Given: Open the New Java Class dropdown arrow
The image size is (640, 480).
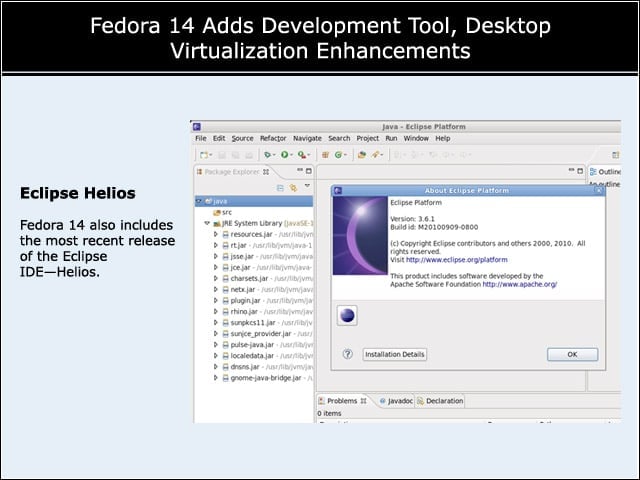Looking at the screenshot, I should pos(345,155).
